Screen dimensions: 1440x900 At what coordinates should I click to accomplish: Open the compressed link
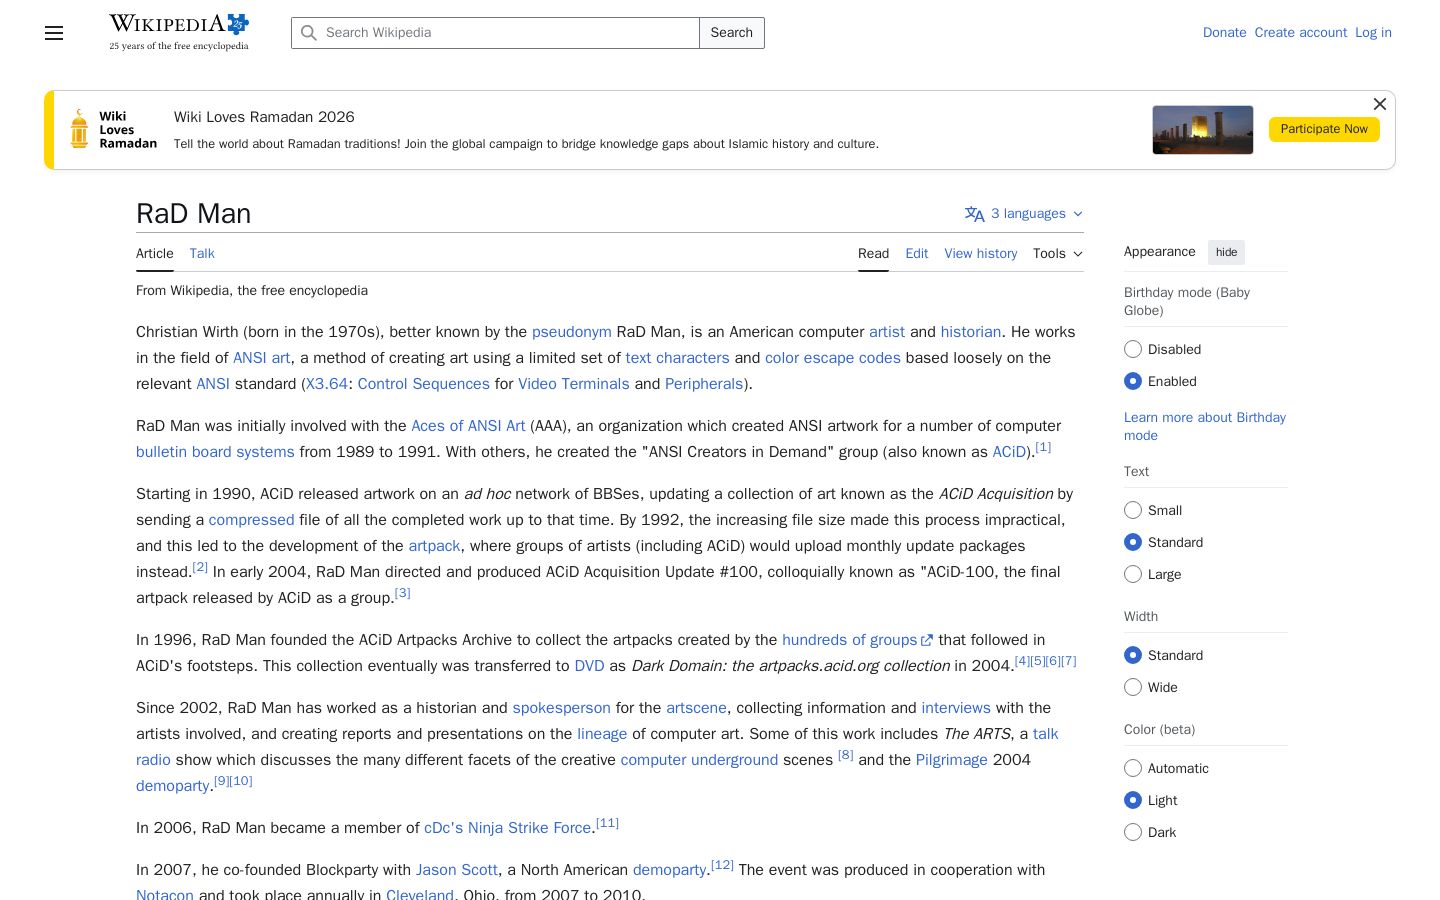pos(252,520)
